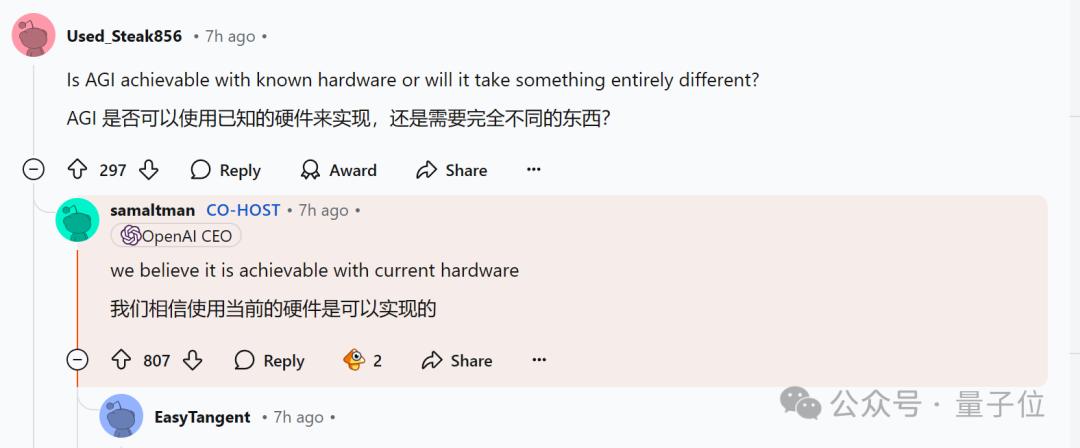Viewport: 1080px width, 448px height.
Task: Share samaltman's reply
Action: pos(457,360)
